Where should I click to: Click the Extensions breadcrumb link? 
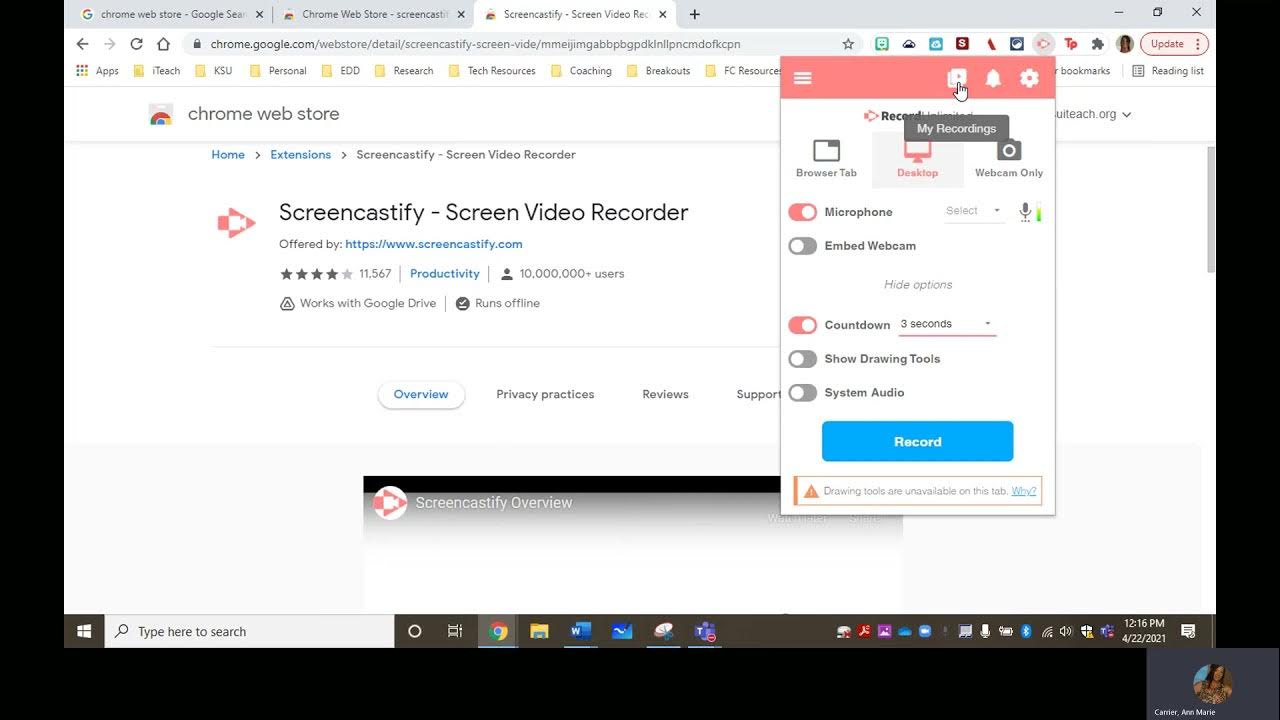300,155
